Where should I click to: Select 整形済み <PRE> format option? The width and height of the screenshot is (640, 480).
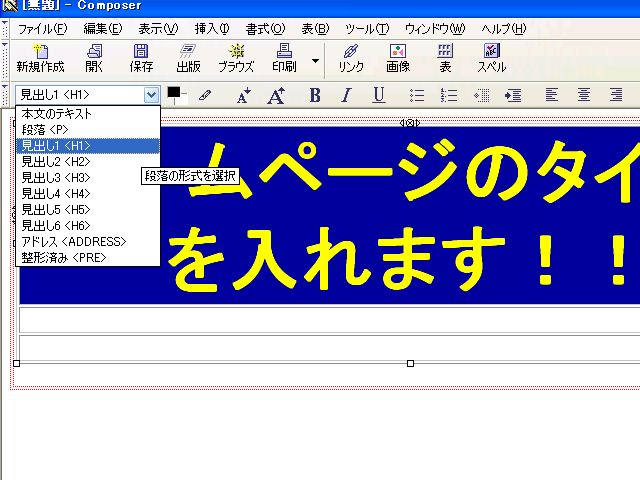point(88,258)
